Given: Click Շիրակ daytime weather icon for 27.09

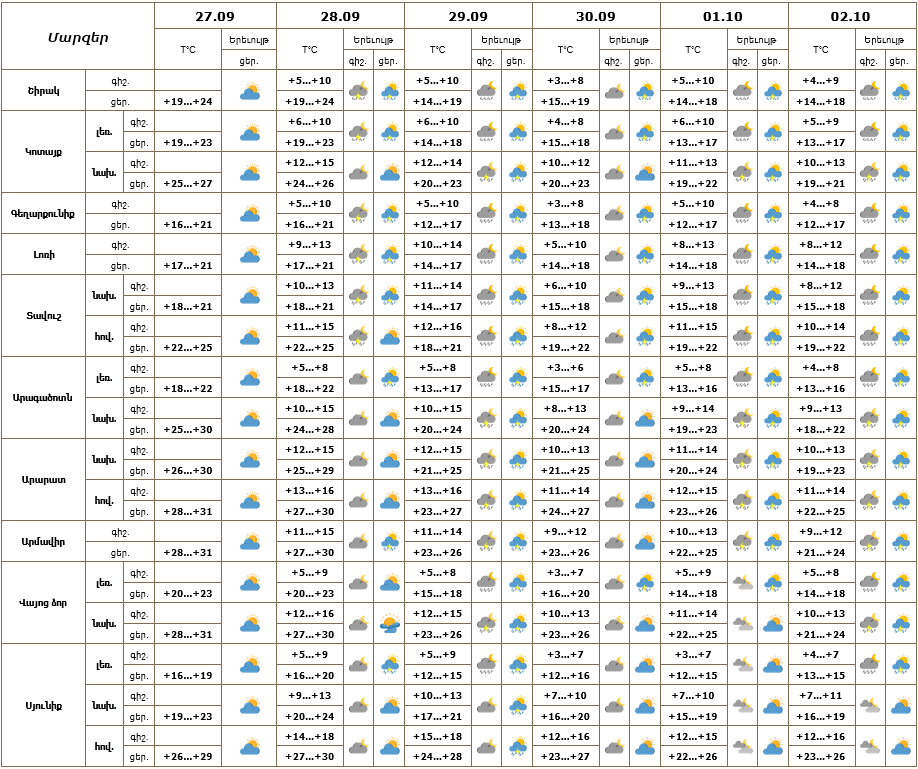Looking at the screenshot, I should click(x=250, y=92).
